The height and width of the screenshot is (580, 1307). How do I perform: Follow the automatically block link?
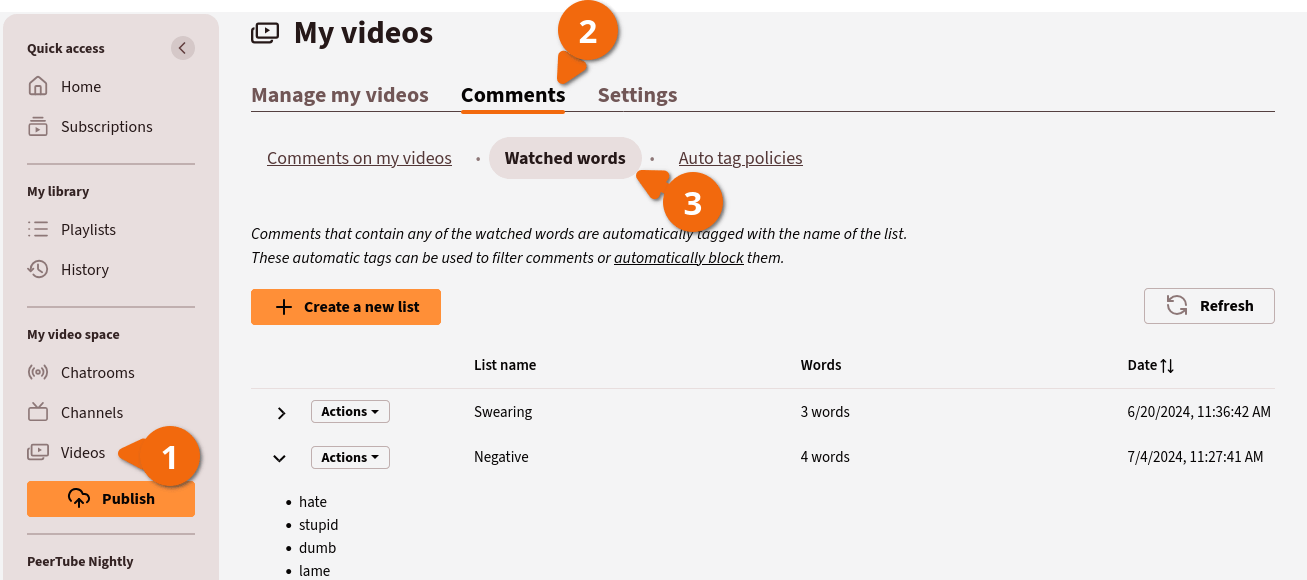pyautogui.click(x=679, y=258)
